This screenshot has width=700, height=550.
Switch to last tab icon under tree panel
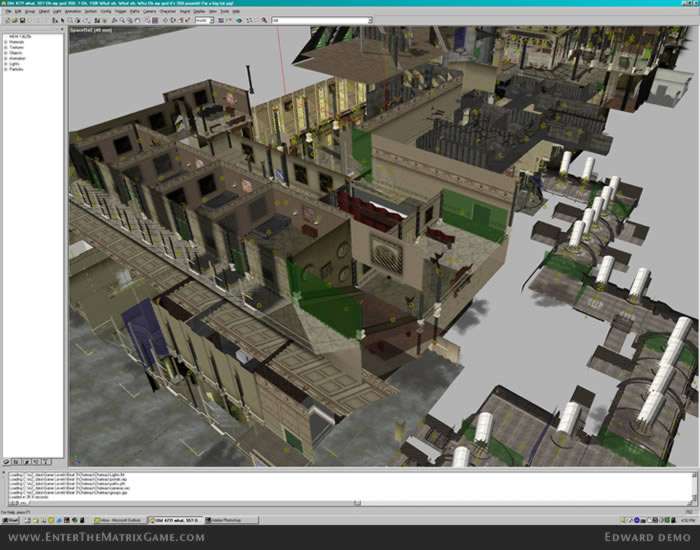46,462
